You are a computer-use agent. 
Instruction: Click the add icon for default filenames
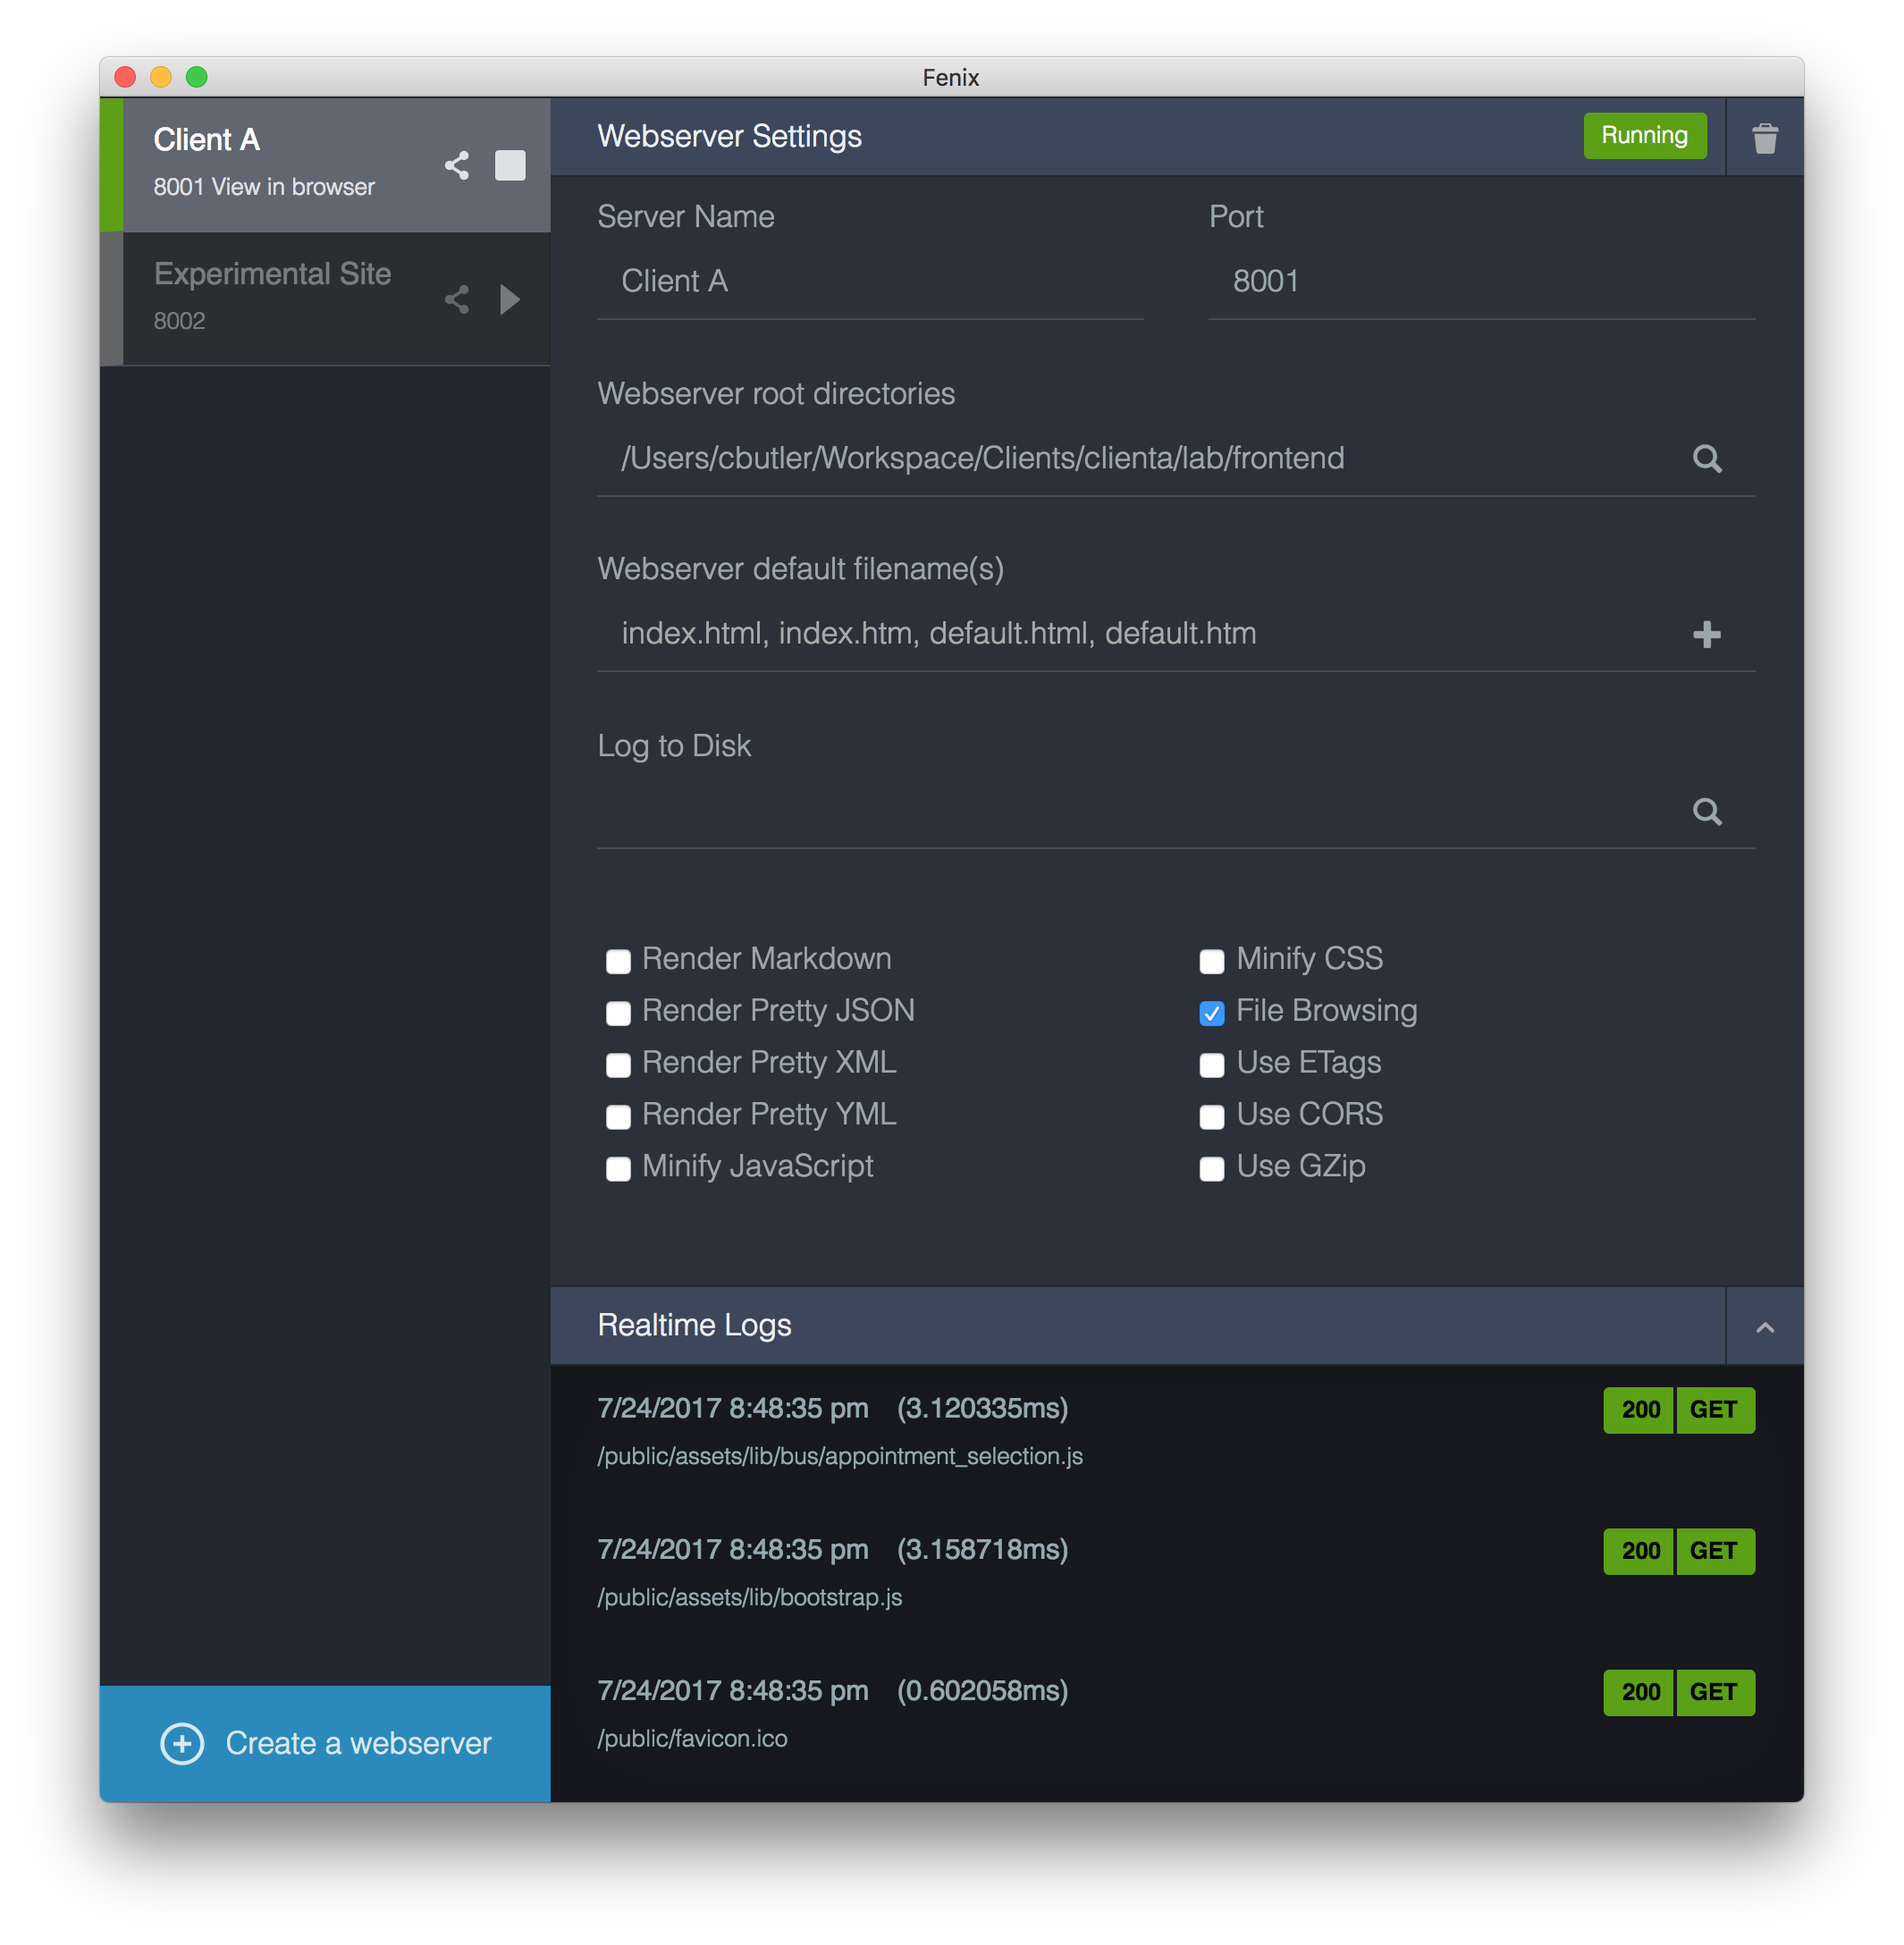tap(1707, 635)
